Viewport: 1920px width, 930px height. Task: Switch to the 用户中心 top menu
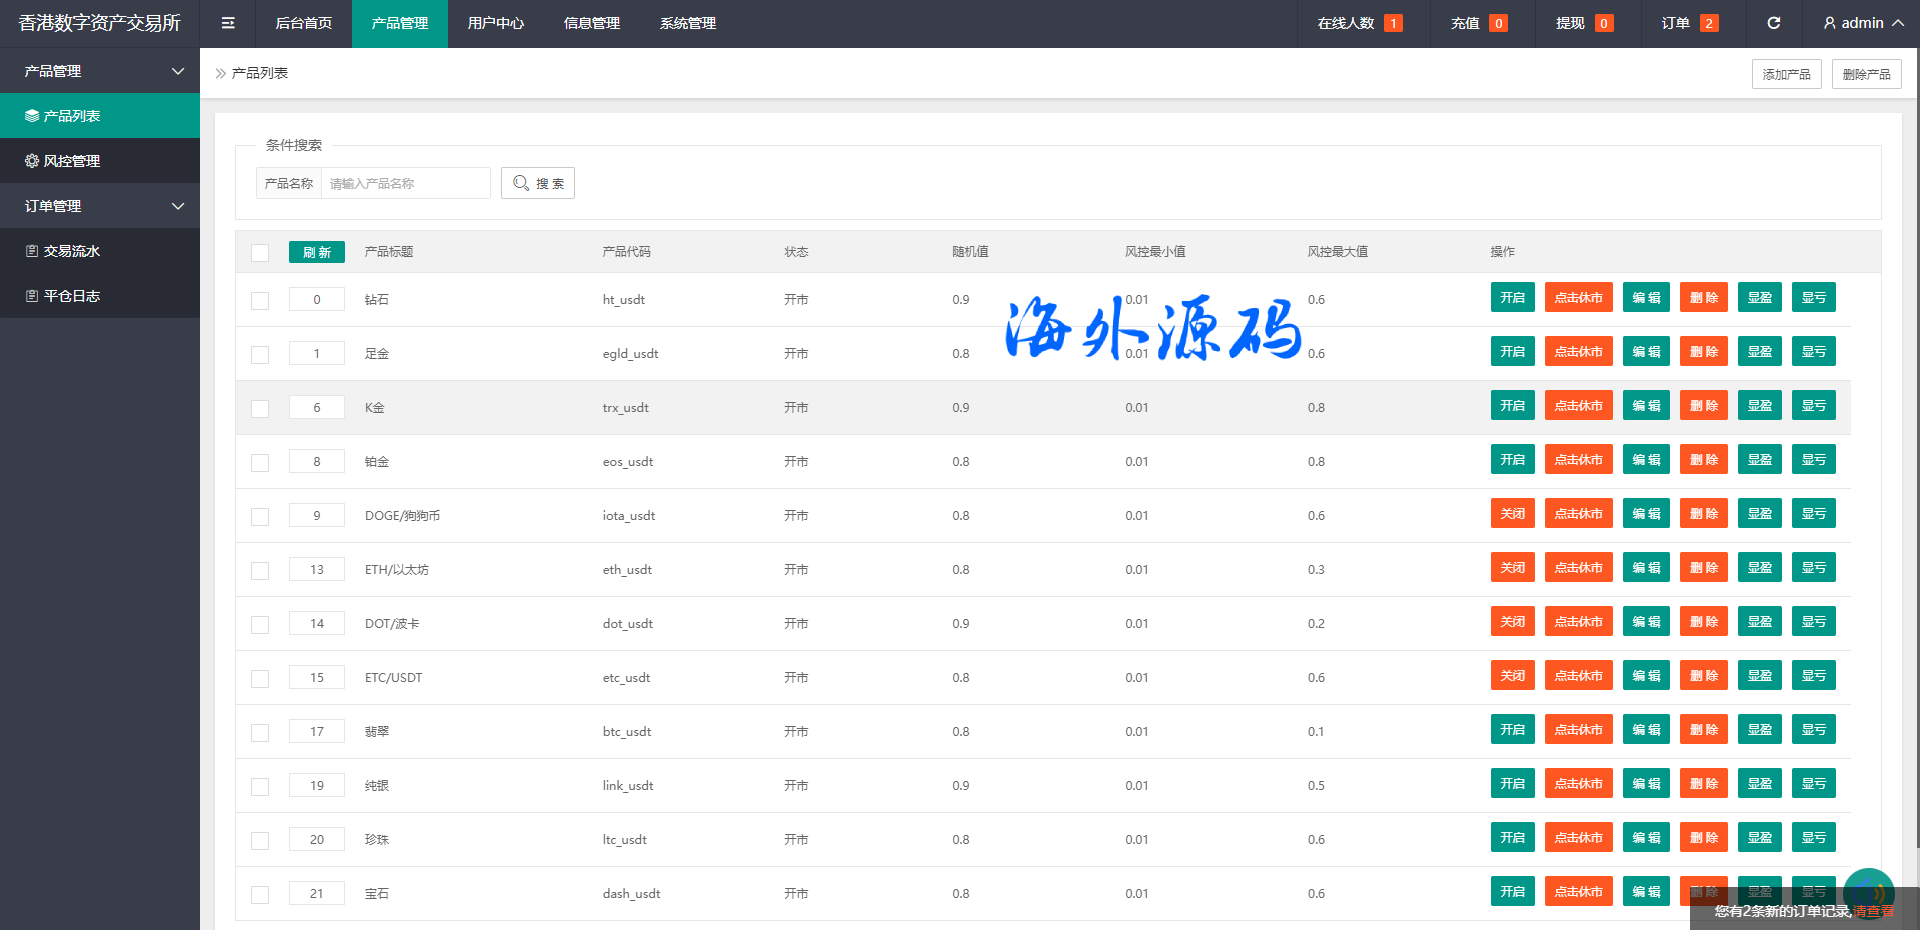click(x=496, y=23)
